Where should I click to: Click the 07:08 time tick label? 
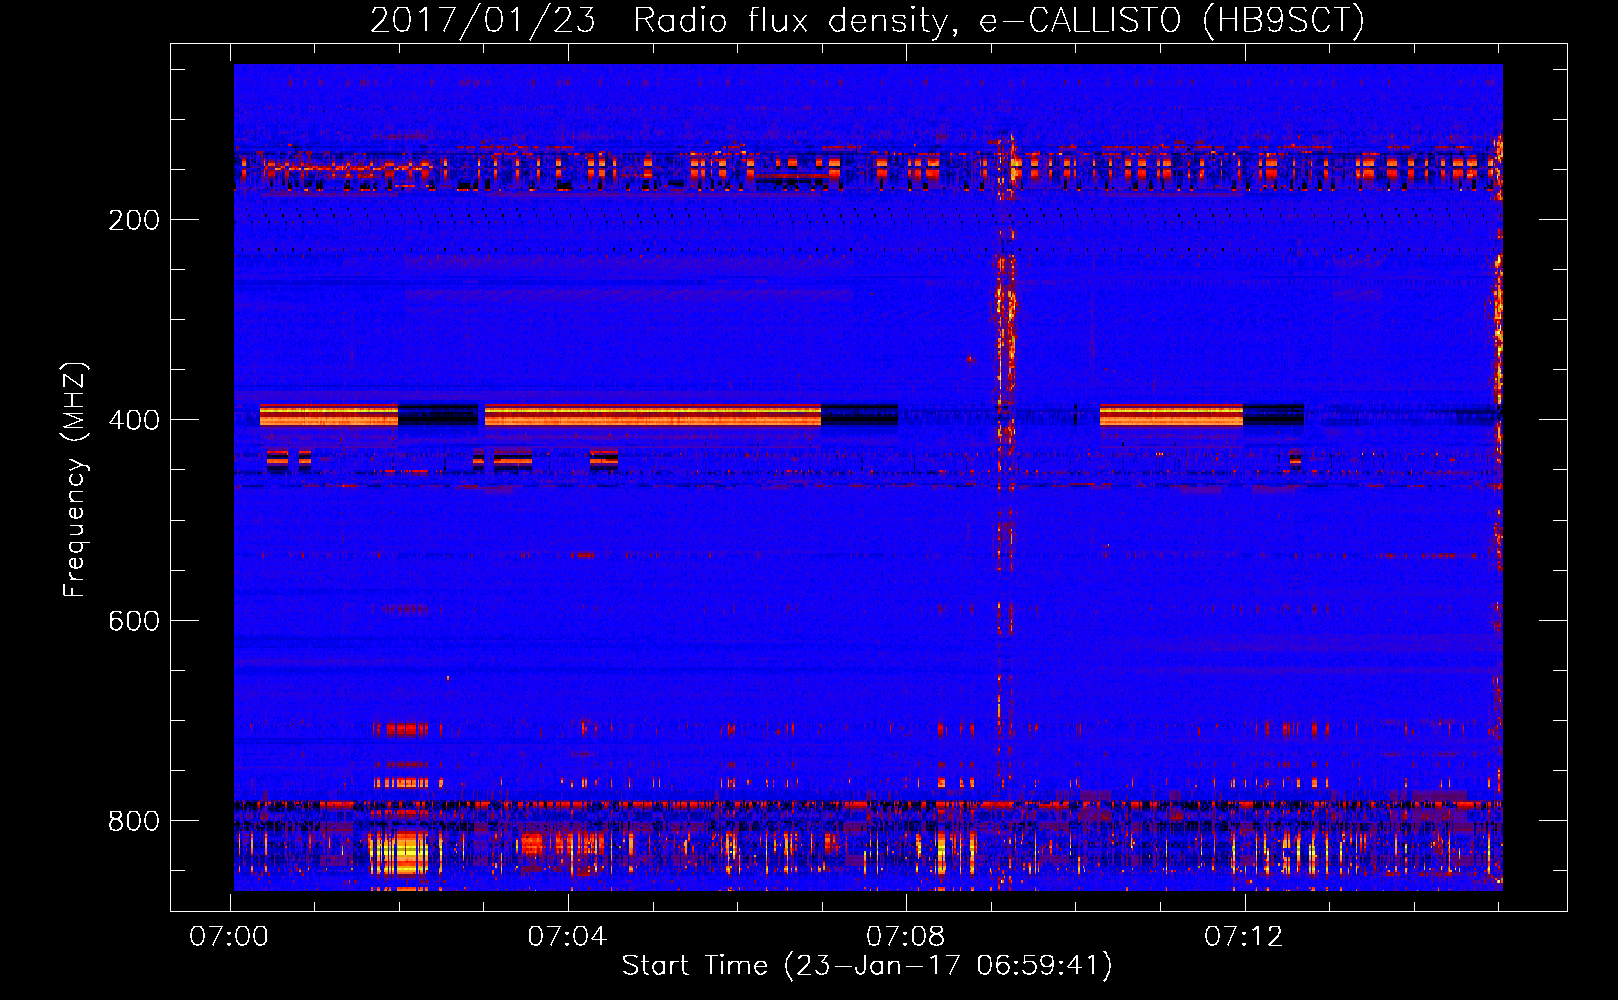(905, 937)
